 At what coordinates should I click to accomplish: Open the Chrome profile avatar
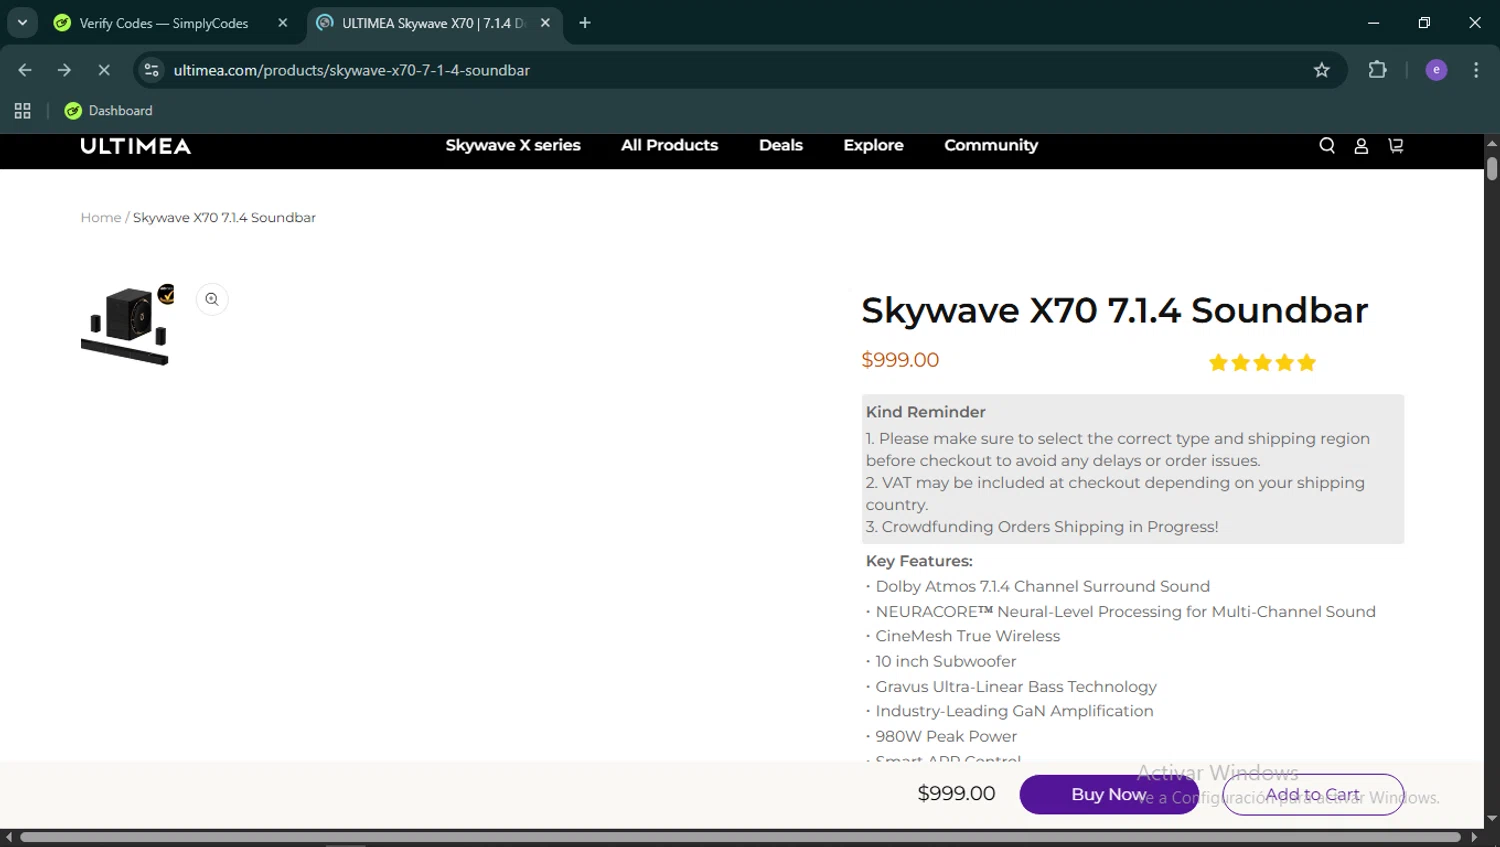(1436, 70)
